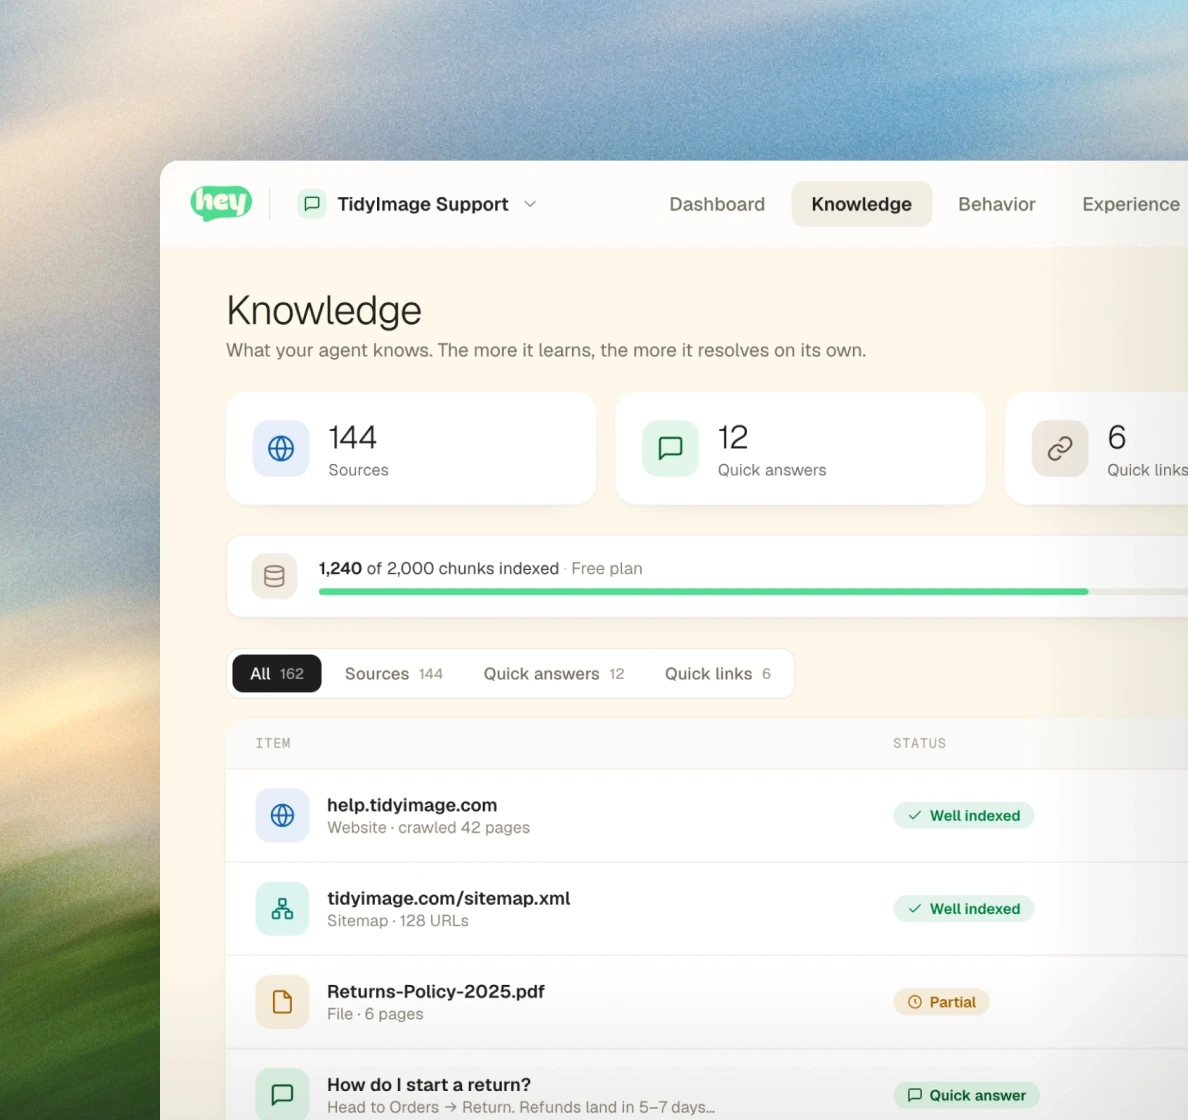Screen dimensions: 1188x1120
Task: Click the 'Free plan' label
Action: (x=607, y=568)
